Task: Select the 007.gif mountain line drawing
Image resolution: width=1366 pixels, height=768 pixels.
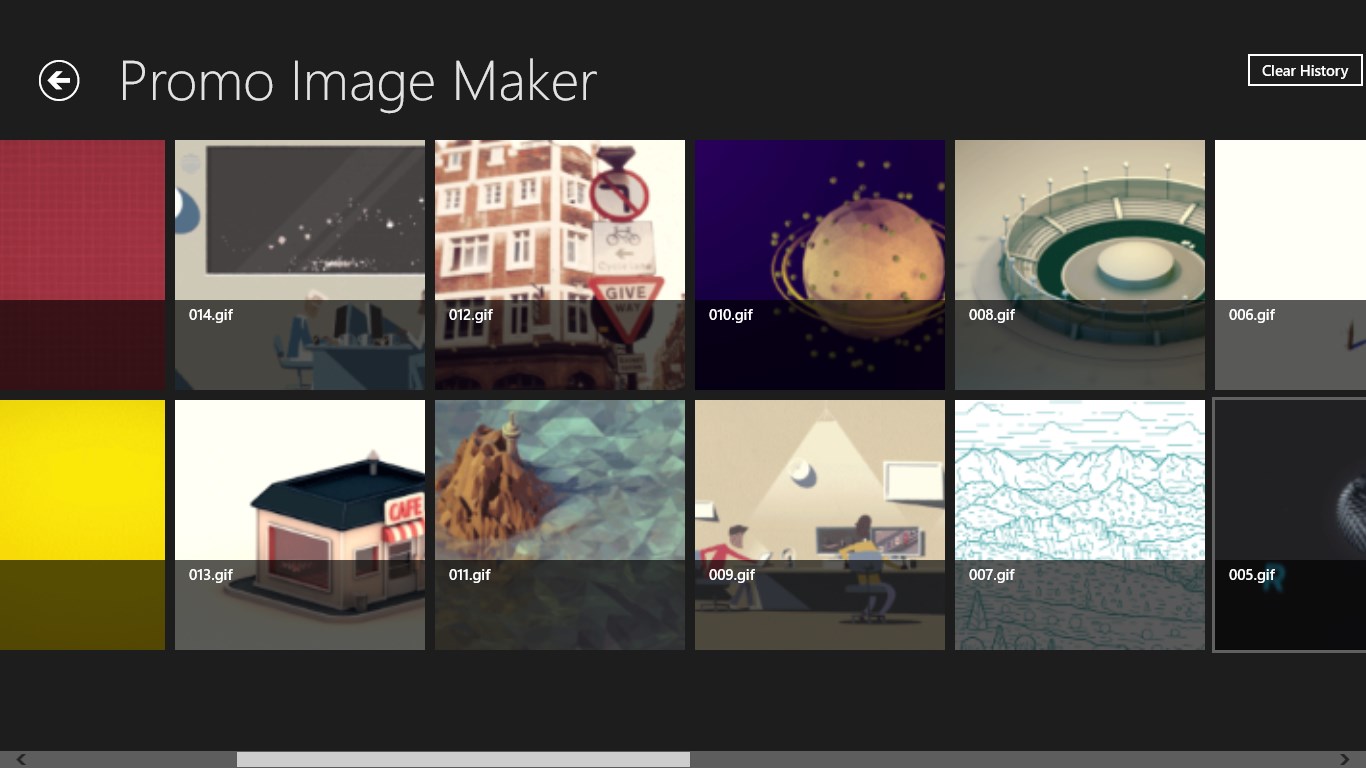Action: click(x=1080, y=525)
